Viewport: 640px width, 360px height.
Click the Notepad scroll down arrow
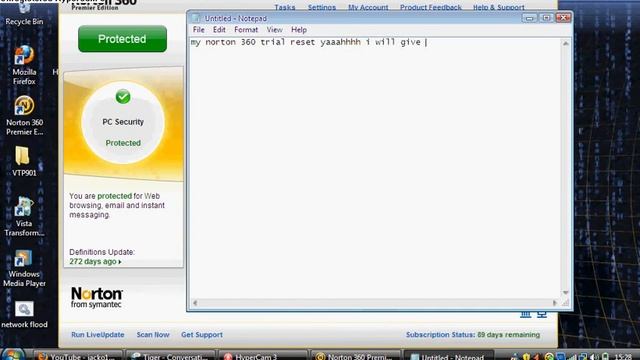point(566,293)
